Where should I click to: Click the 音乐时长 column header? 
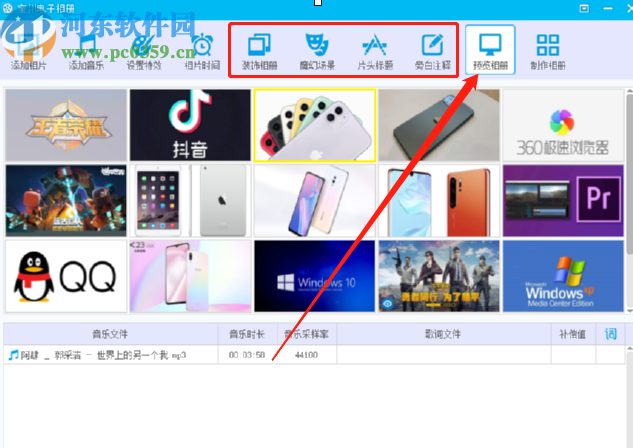click(x=247, y=334)
